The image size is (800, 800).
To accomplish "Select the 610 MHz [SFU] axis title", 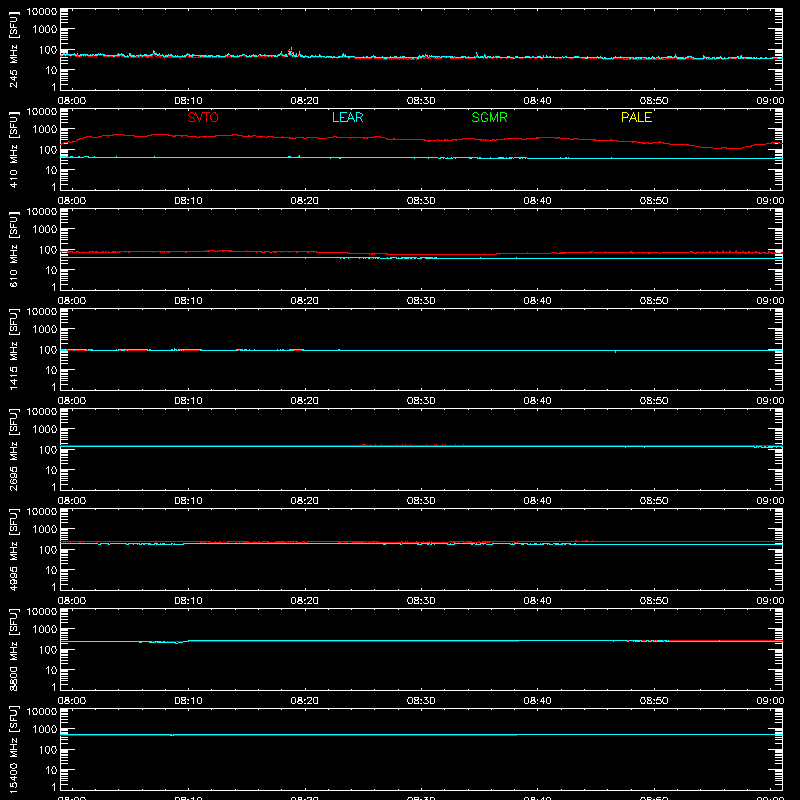I will tap(13, 249).
